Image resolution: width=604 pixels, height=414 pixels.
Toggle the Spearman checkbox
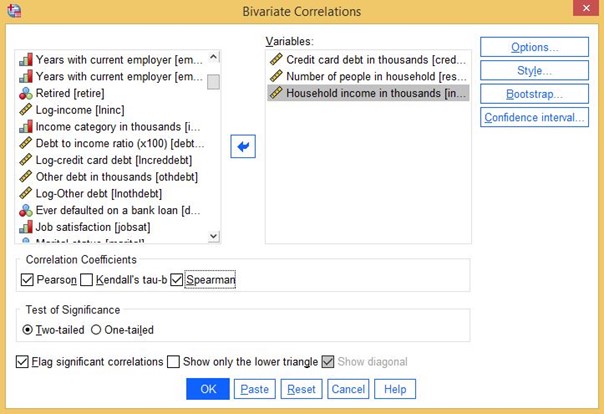[x=177, y=279]
